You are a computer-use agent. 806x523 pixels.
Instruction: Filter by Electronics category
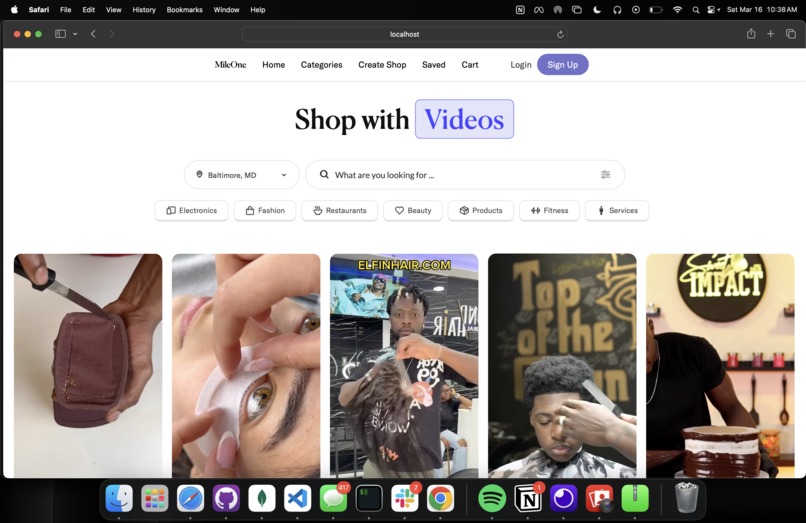tap(191, 210)
